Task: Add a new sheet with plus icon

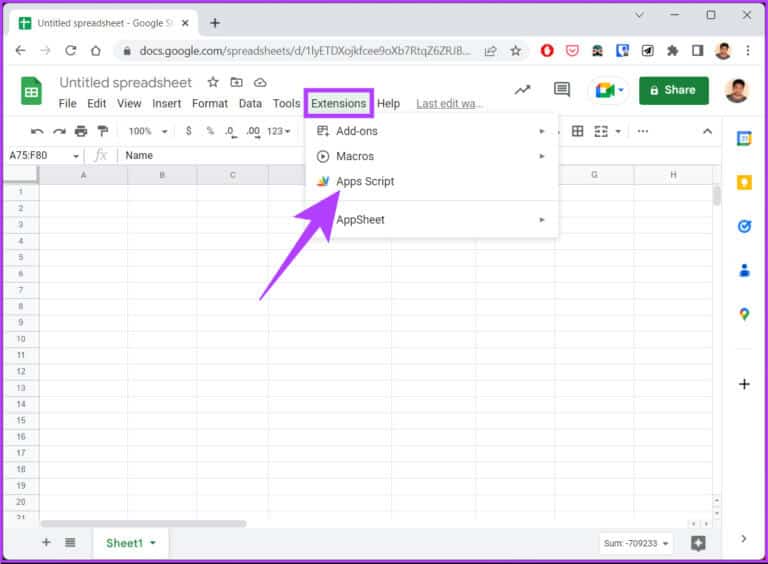Action: click(46, 542)
